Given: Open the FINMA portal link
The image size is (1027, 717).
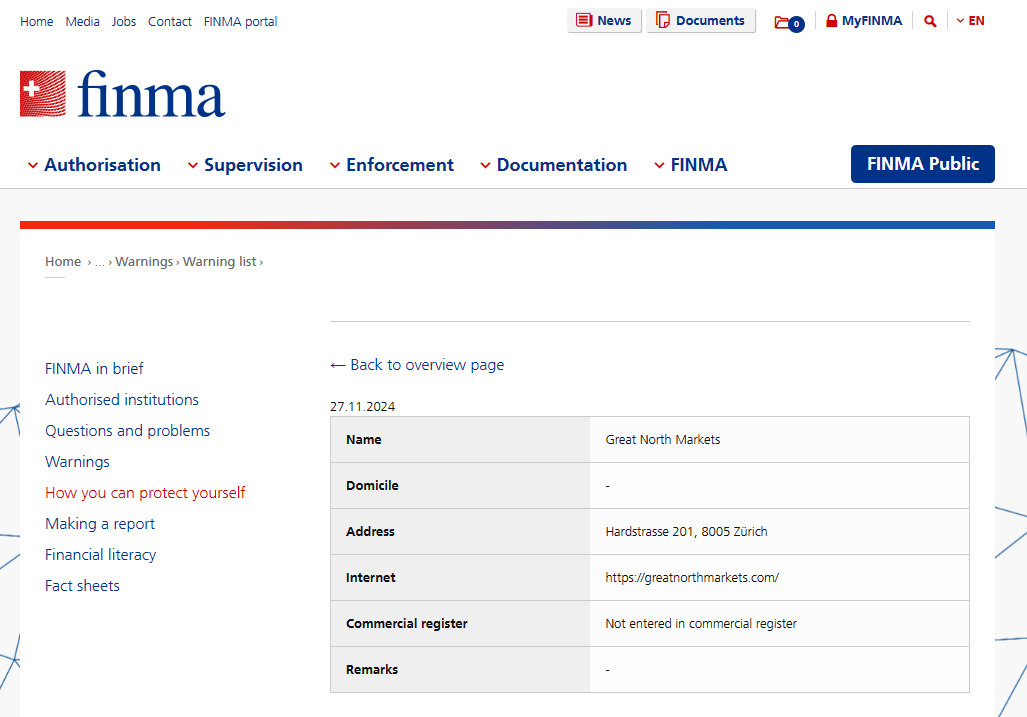Looking at the screenshot, I should click(240, 22).
